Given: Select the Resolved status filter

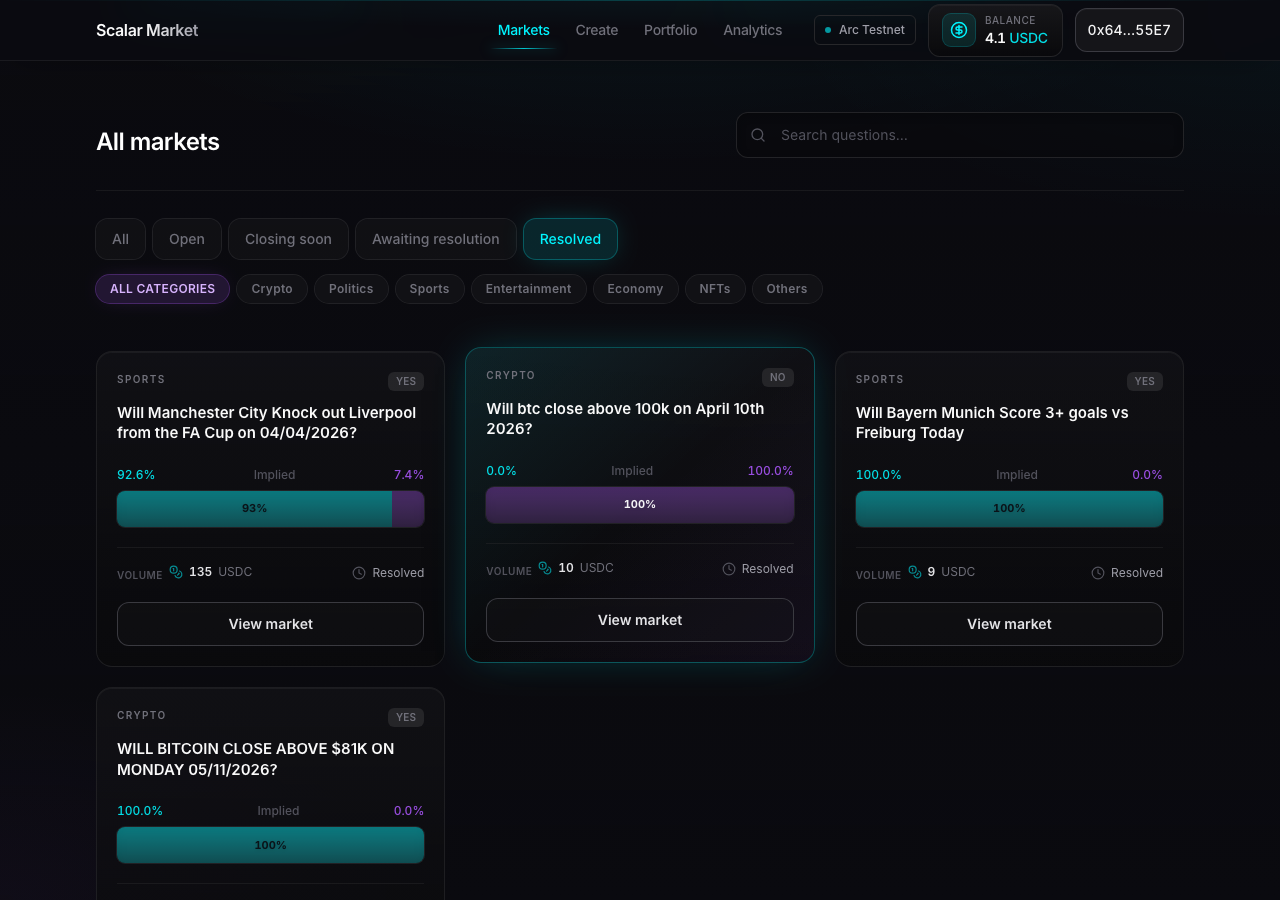Looking at the screenshot, I should 570,239.
